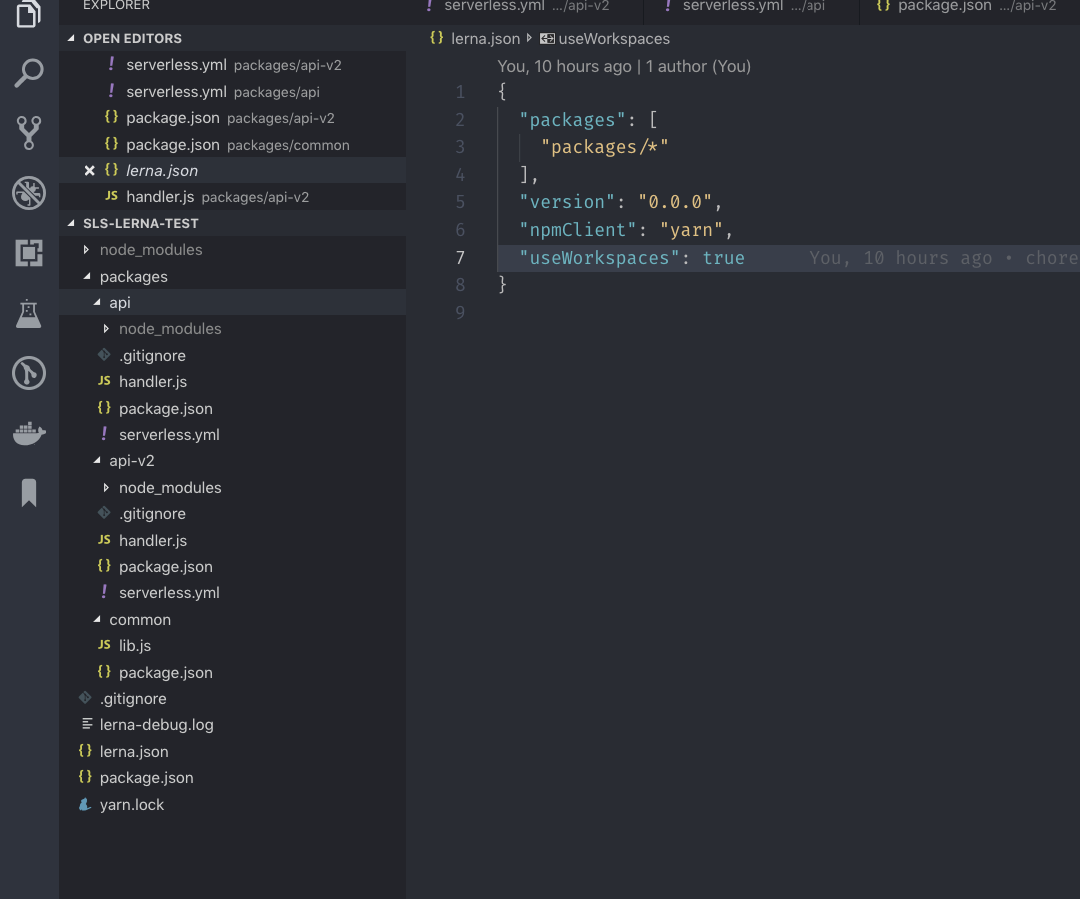Expand the root node_modules folder
Image resolution: width=1080 pixels, height=899 pixels.
(x=85, y=249)
